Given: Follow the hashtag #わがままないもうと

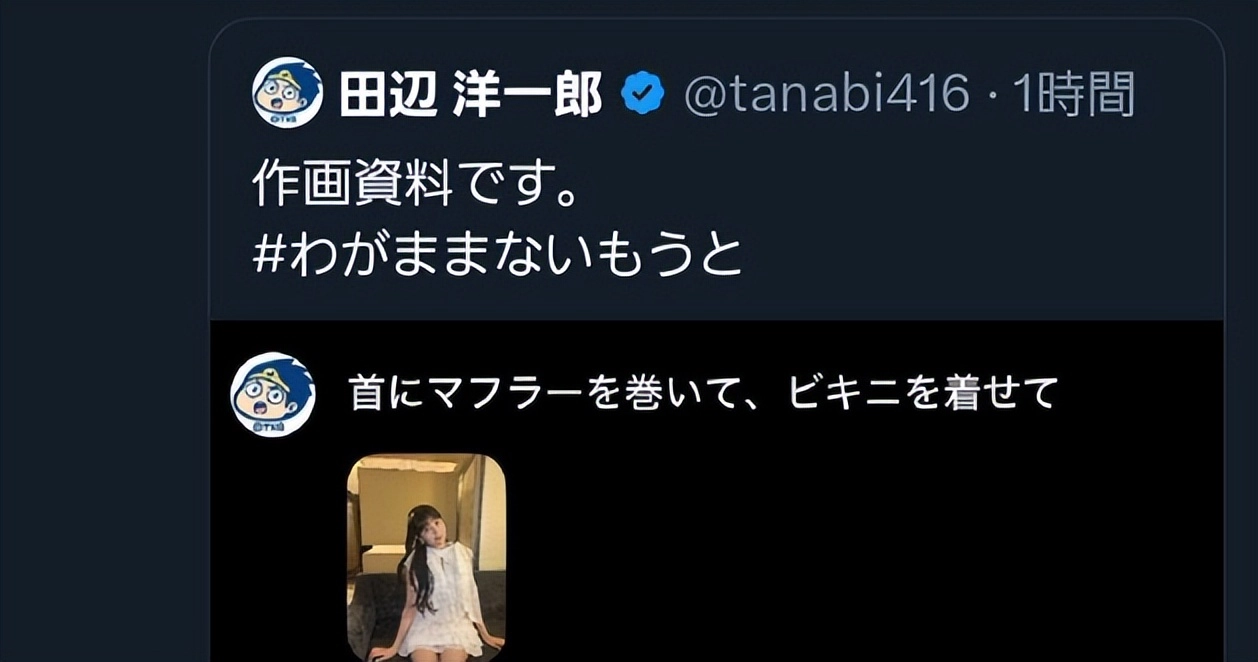Looking at the screenshot, I should (x=498, y=255).
